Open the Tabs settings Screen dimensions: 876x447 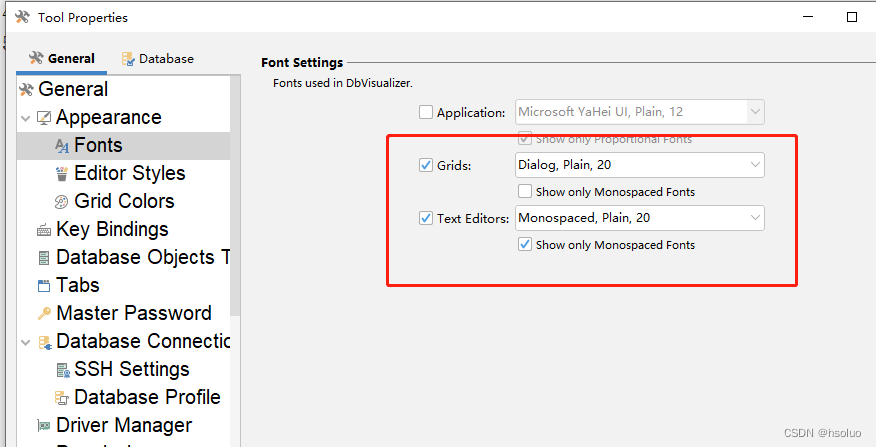point(78,285)
